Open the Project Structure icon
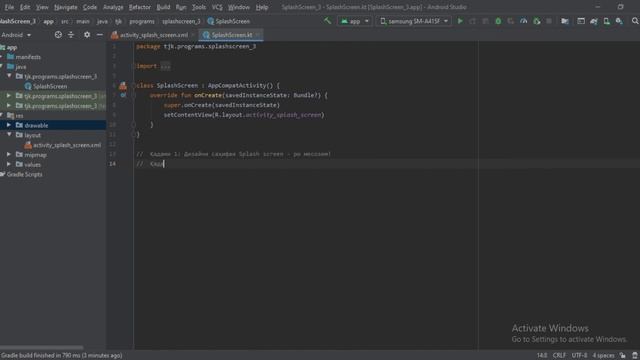 [x=565, y=21]
